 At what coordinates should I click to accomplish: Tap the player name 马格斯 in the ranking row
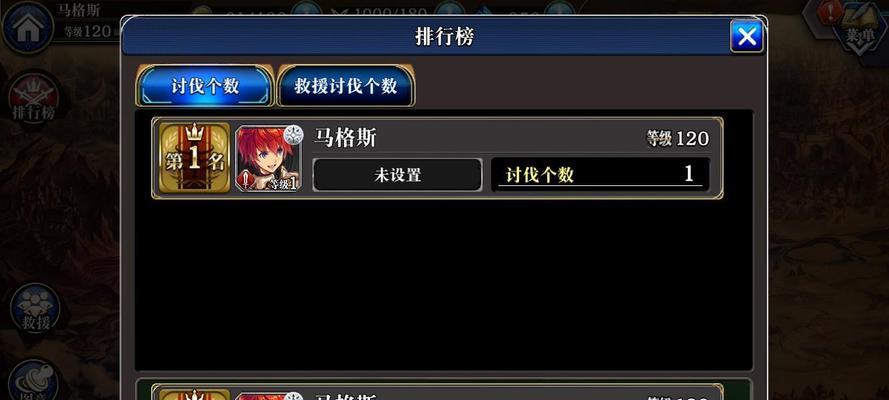(345, 138)
